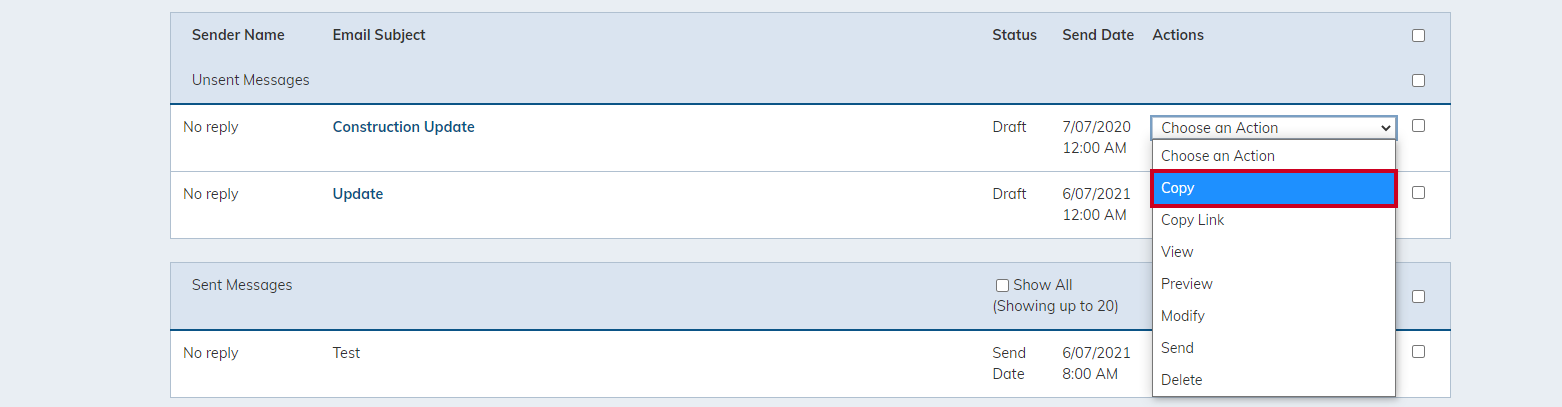
Task: Check the Unsent Messages select-all checkbox
Action: point(1418,81)
